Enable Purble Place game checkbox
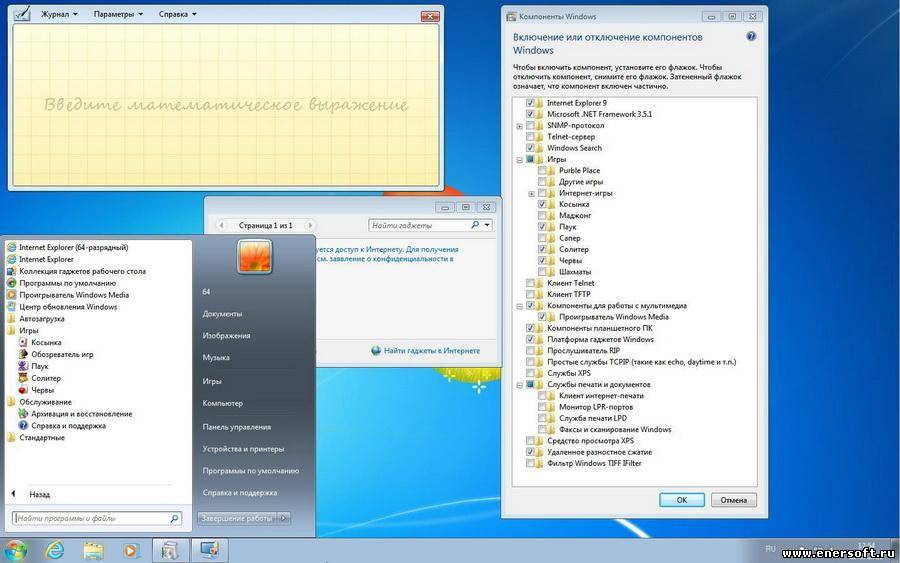This screenshot has width=900, height=563. [x=542, y=170]
